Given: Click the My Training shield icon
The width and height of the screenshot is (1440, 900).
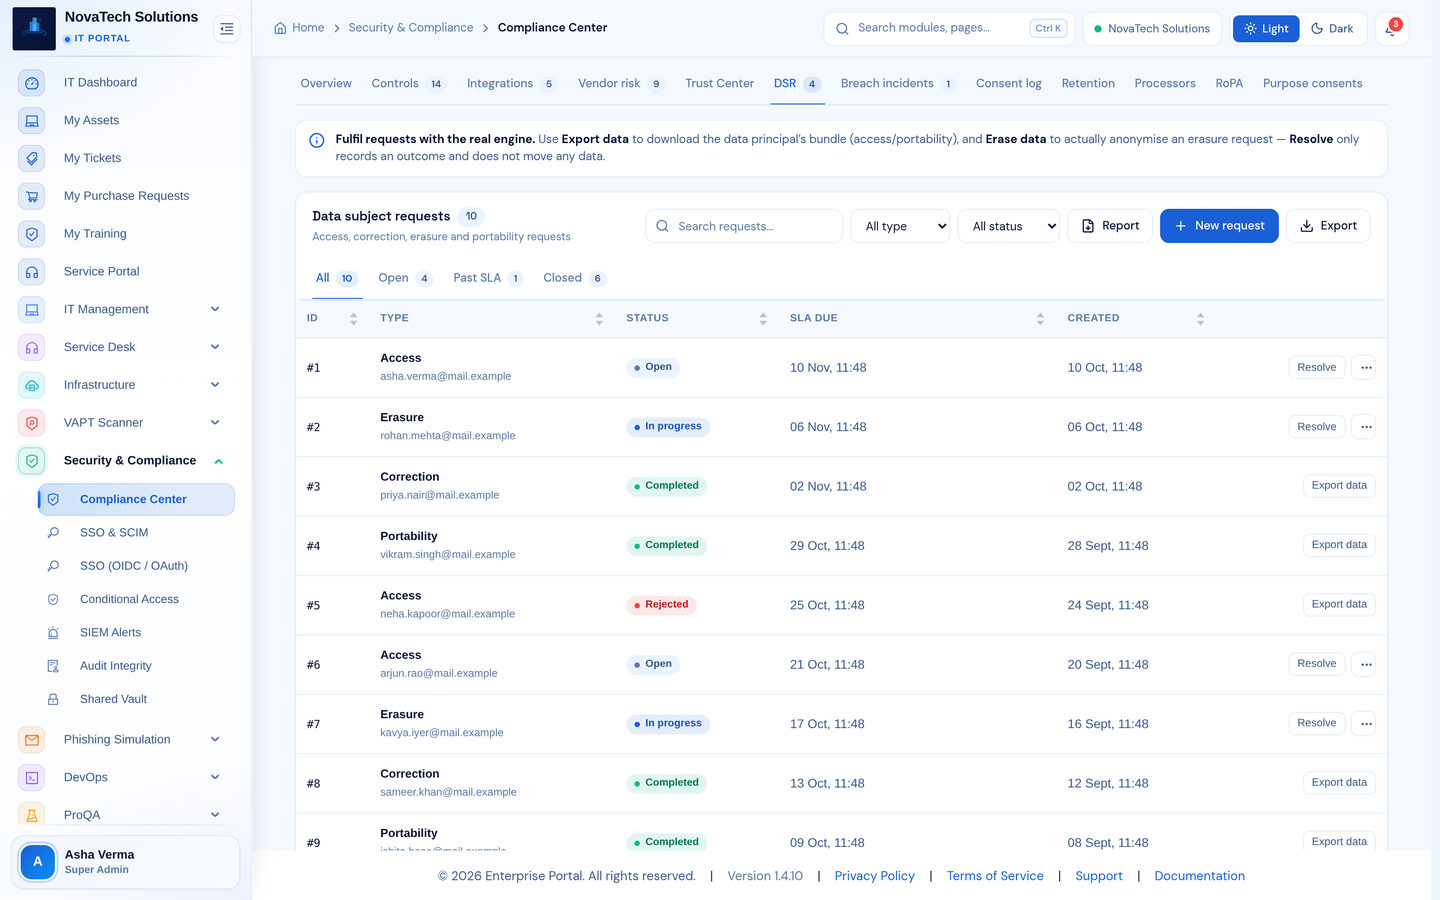Looking at the screenshot, I should 32,234.
